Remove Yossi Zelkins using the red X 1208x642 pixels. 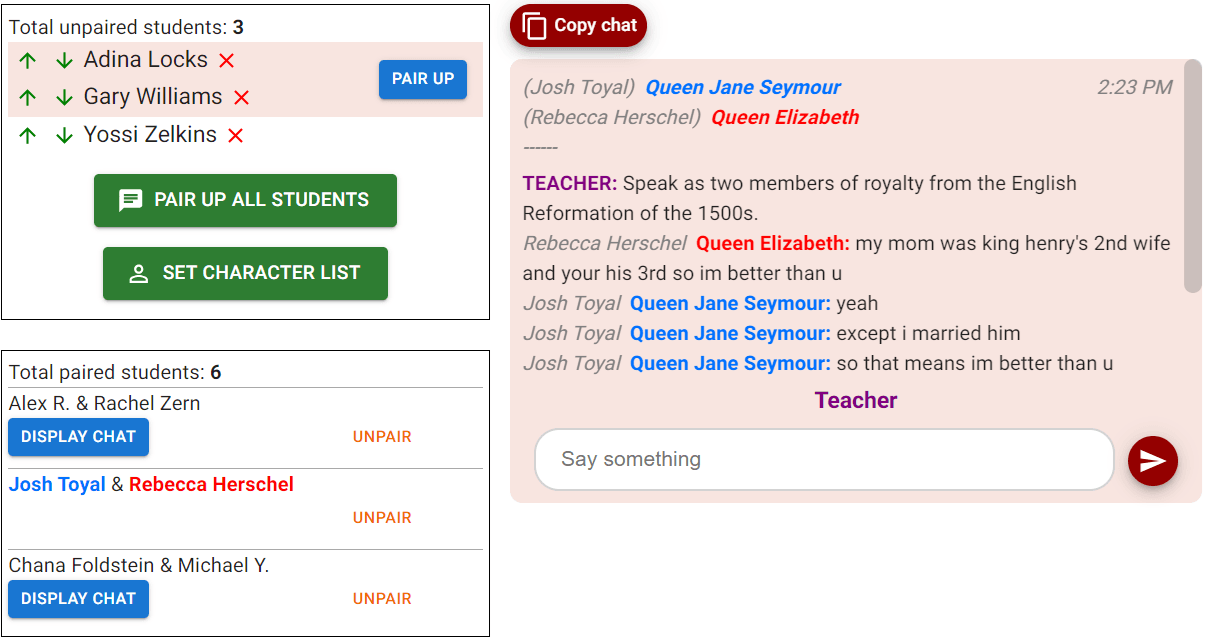tap(235, 134)
